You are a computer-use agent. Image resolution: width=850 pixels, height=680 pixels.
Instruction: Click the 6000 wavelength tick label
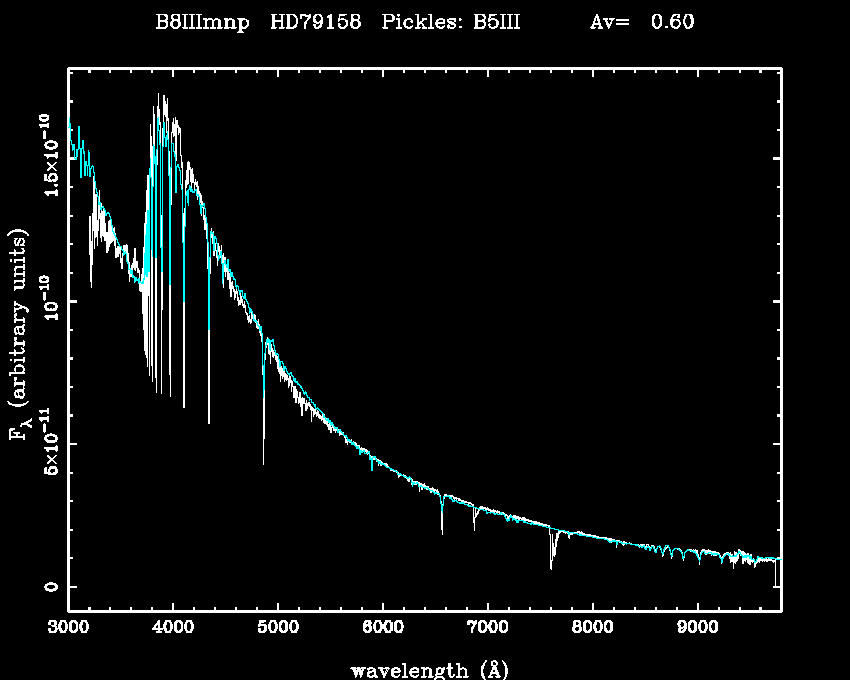pos(382,630)
